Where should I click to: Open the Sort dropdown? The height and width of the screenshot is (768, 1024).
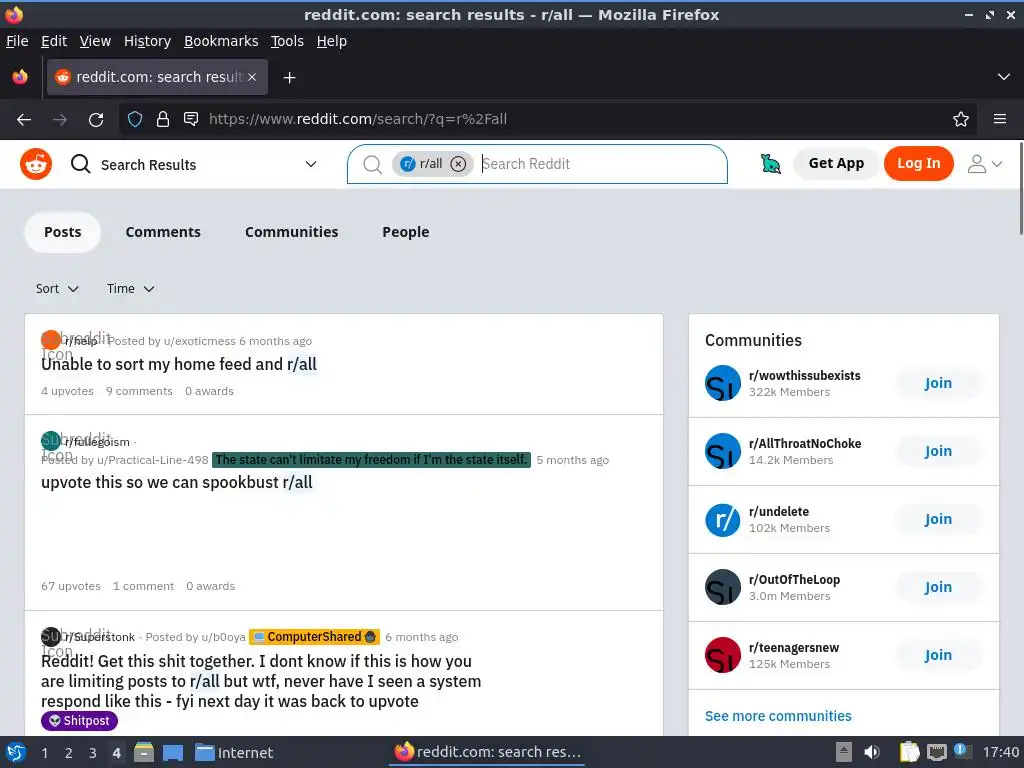[57, 289]
